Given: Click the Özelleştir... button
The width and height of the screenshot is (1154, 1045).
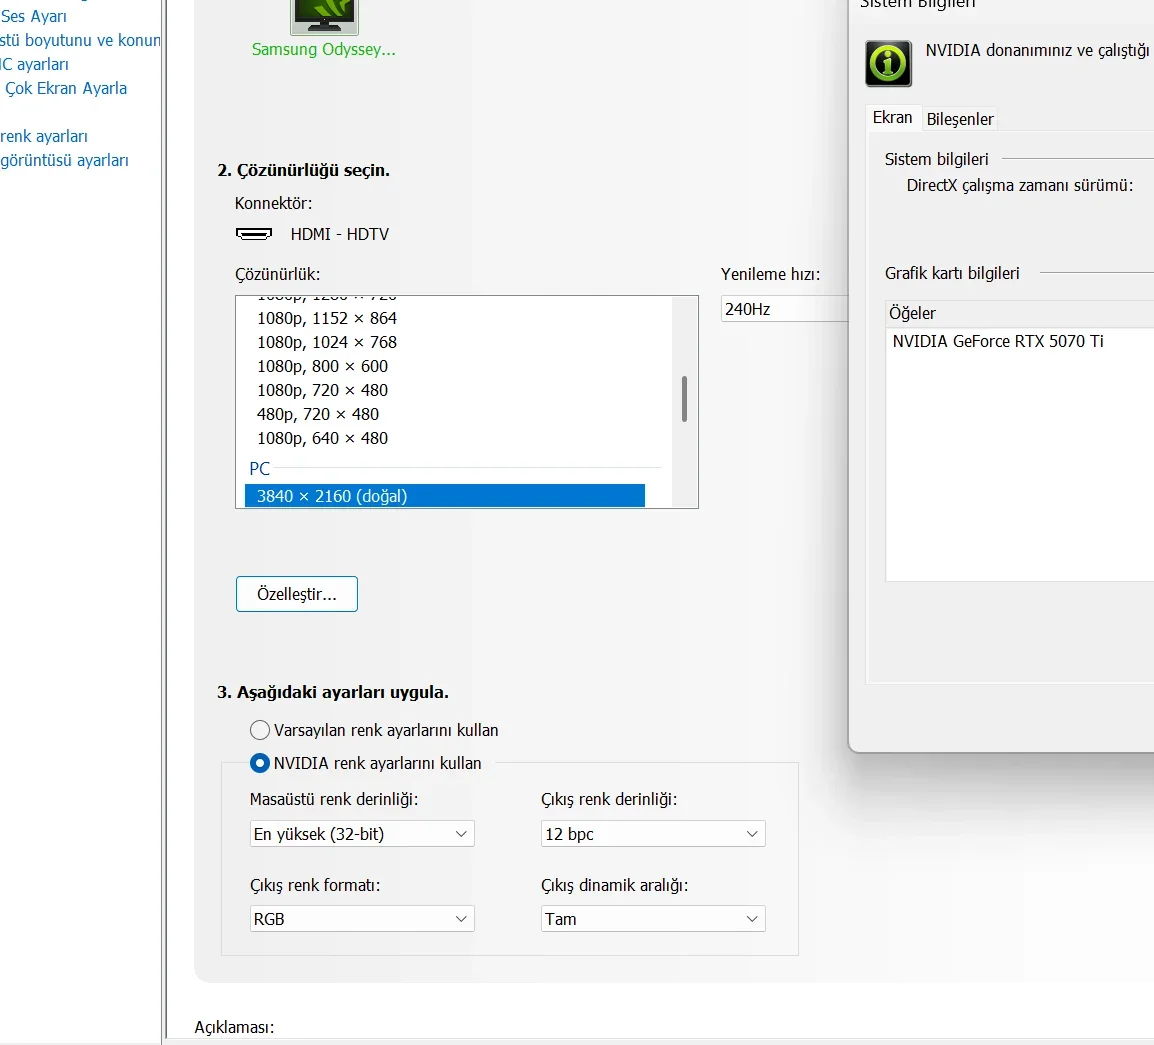Looking at the screenshot, I should point(297,594).
